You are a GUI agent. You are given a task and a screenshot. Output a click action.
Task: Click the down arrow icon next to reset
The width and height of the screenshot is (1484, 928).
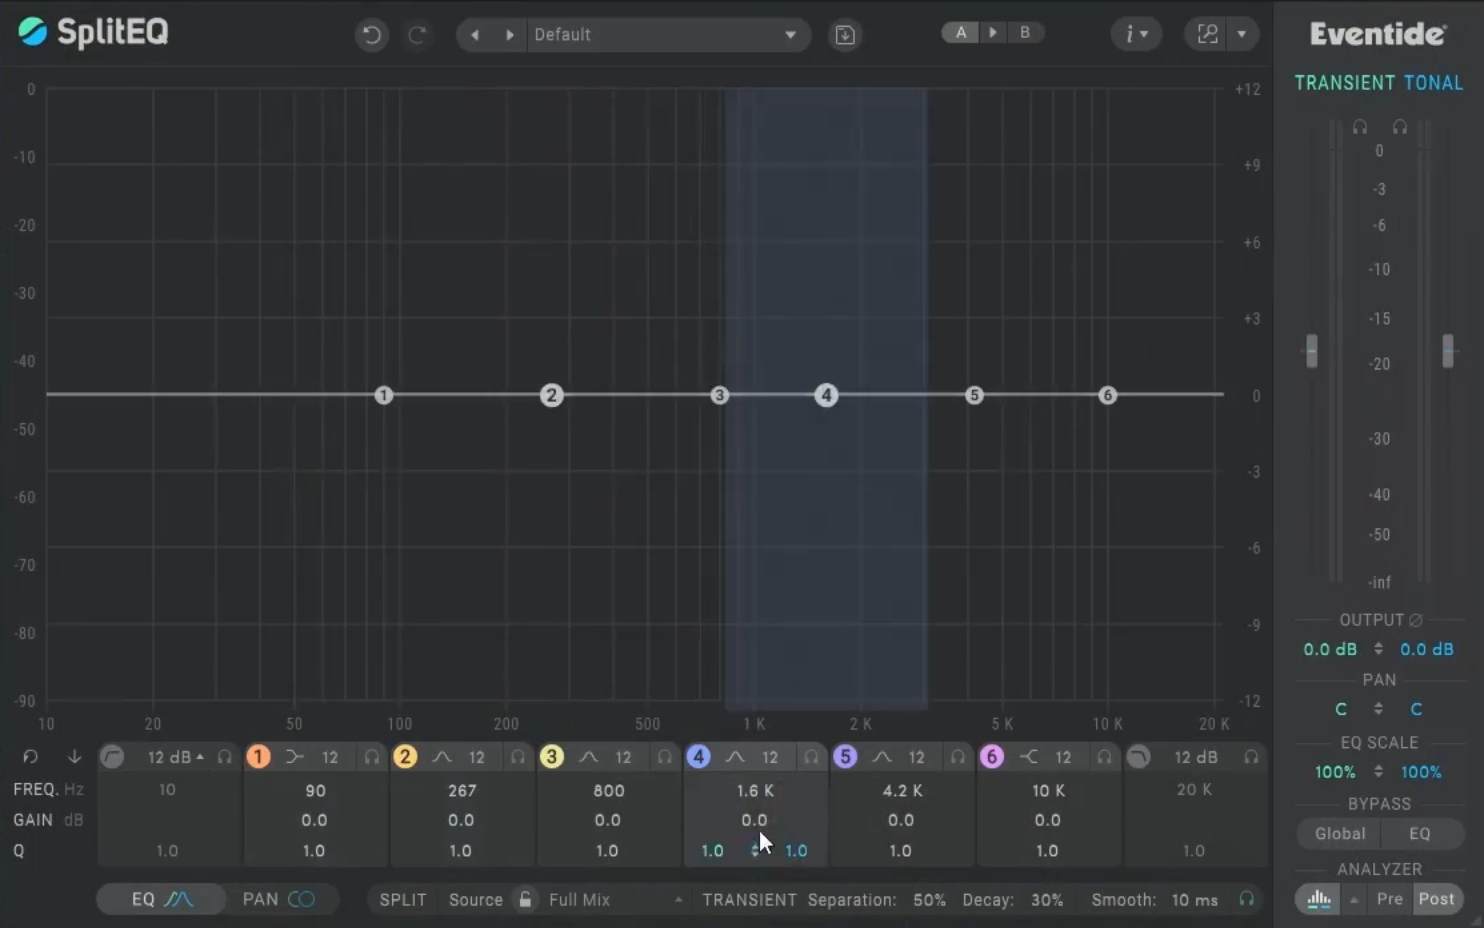point(74,757)
